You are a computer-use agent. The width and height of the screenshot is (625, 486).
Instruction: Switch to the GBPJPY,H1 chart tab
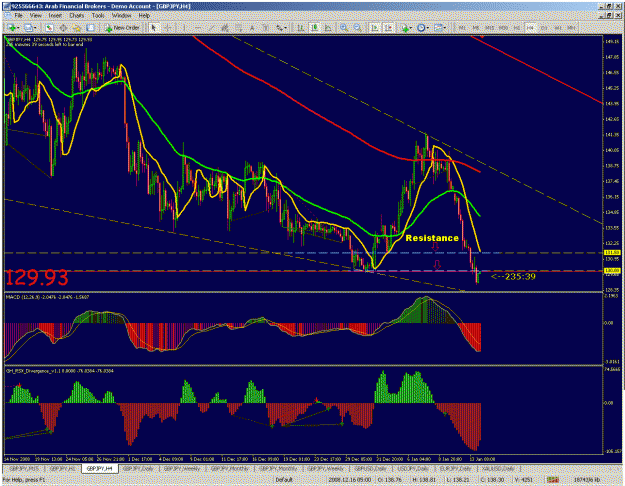tap(63, 468)
